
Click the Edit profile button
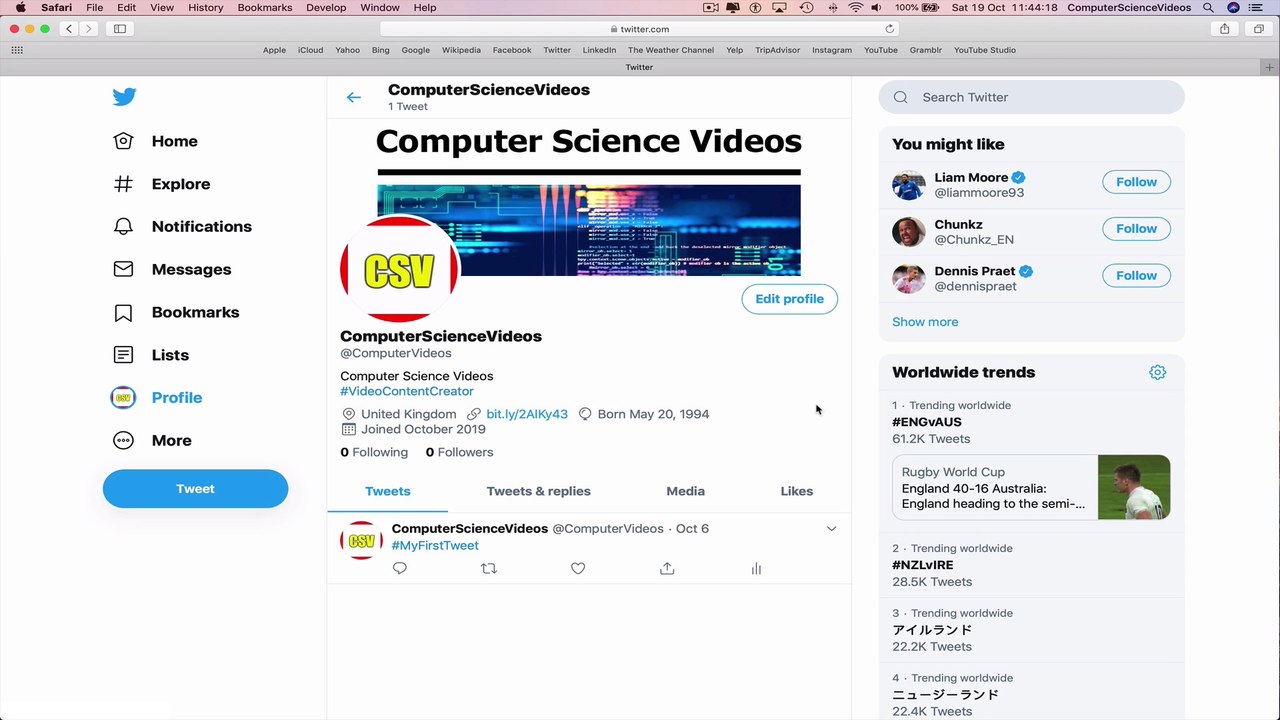[789, 299]
